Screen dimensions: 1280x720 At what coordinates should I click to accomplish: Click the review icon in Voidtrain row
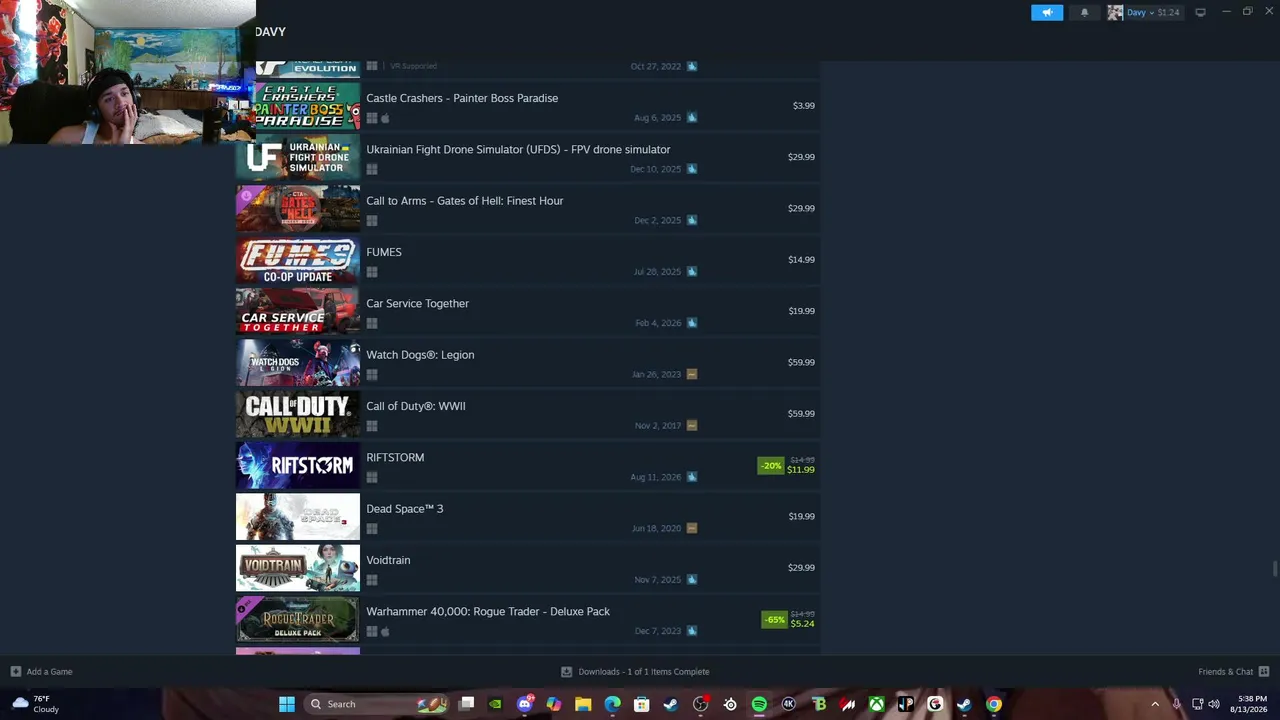[x=692, y=580]
